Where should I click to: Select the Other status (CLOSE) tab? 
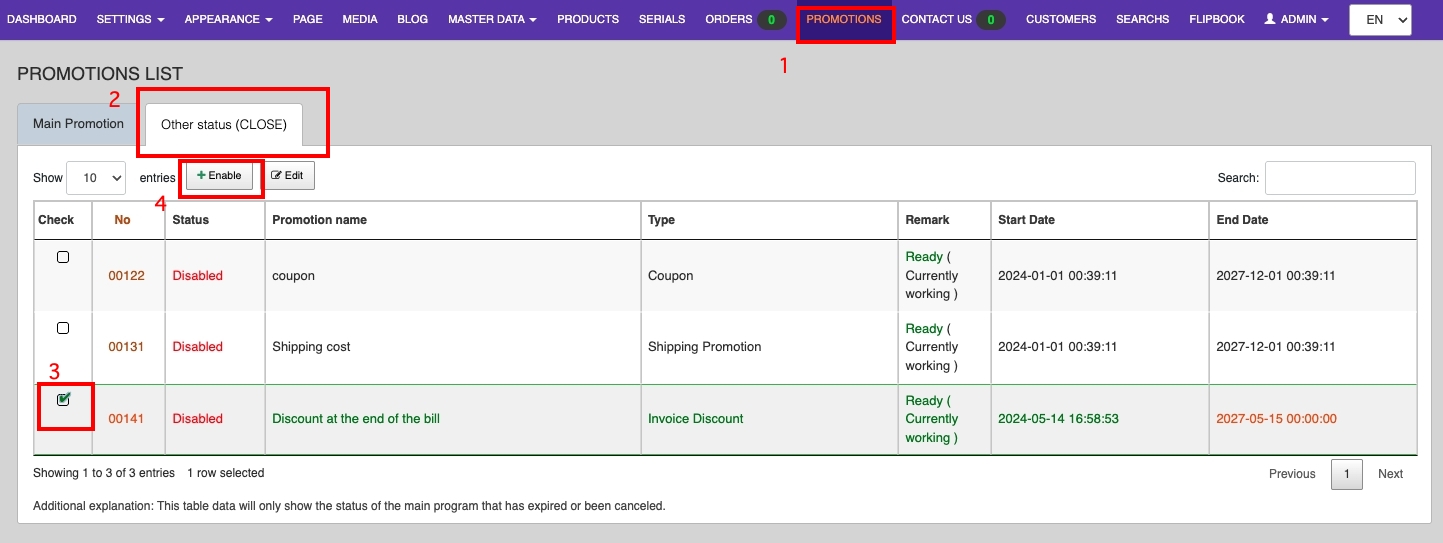tap(224, 125)
